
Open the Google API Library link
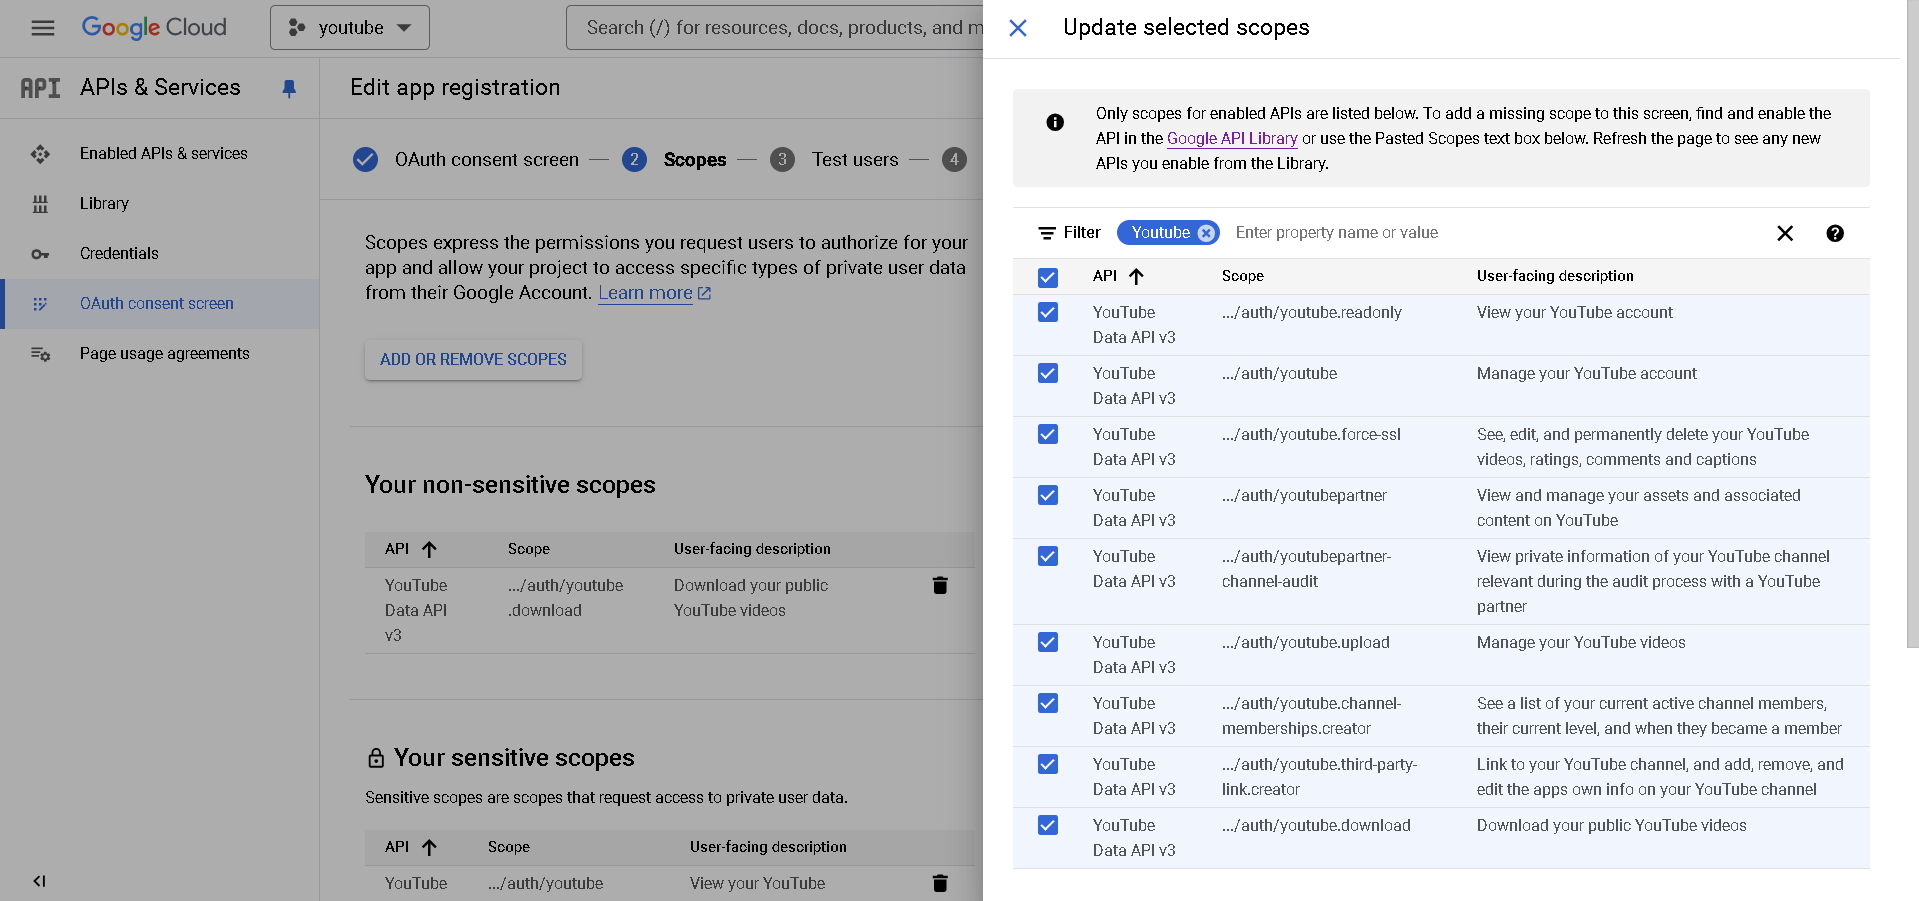(x=1231, y=139)
